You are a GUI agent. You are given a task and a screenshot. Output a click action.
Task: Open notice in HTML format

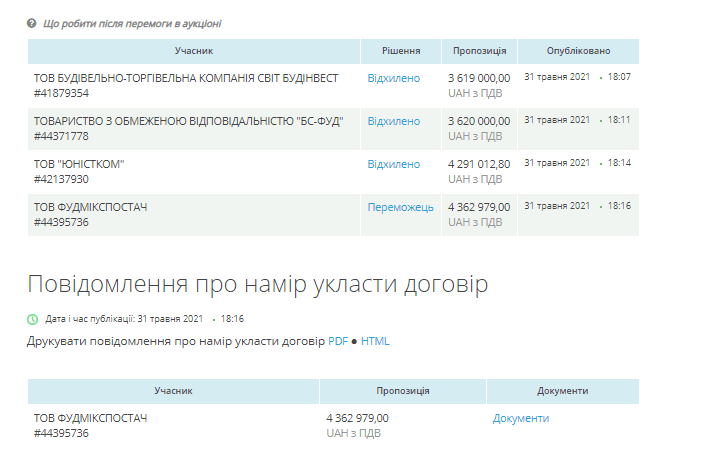[x=375, y=341]
